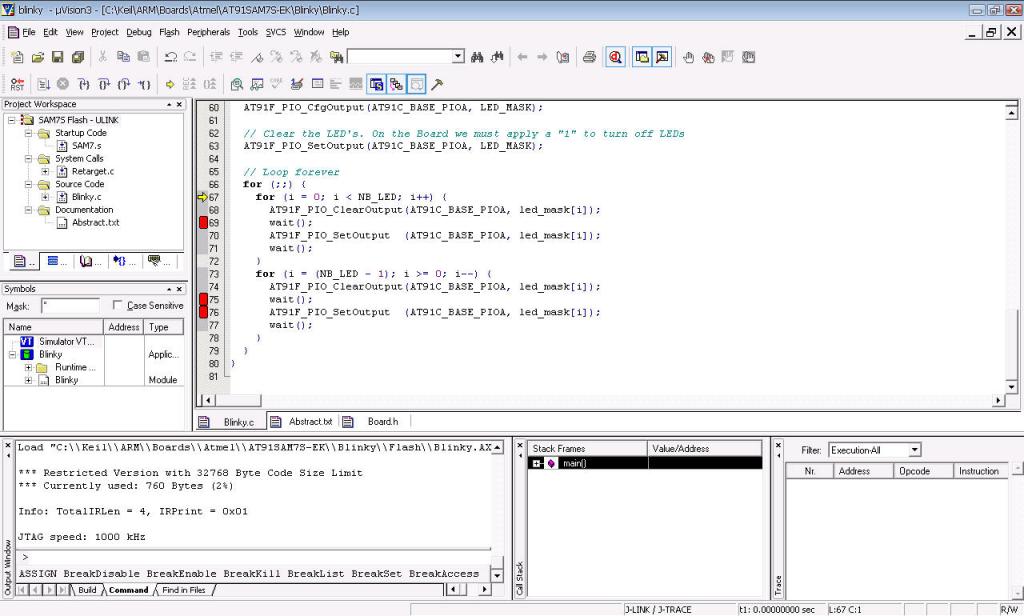Select the Build output tab
This screenshot has height=616, width=1024.
point(87,590)
